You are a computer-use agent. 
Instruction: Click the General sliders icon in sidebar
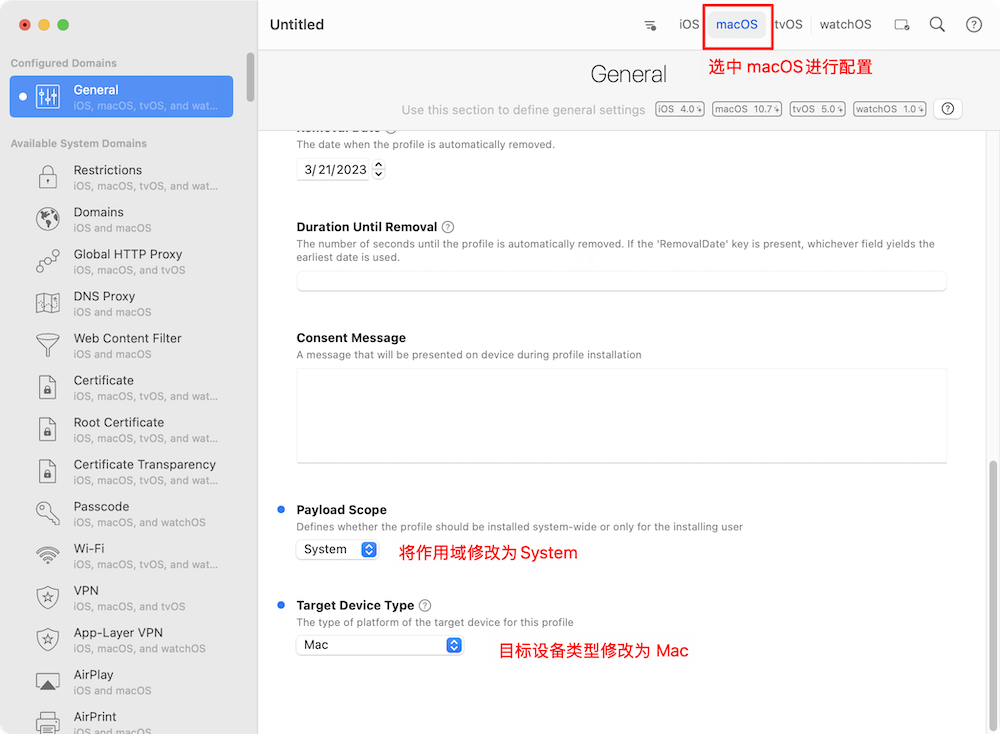tap(48, 97)
